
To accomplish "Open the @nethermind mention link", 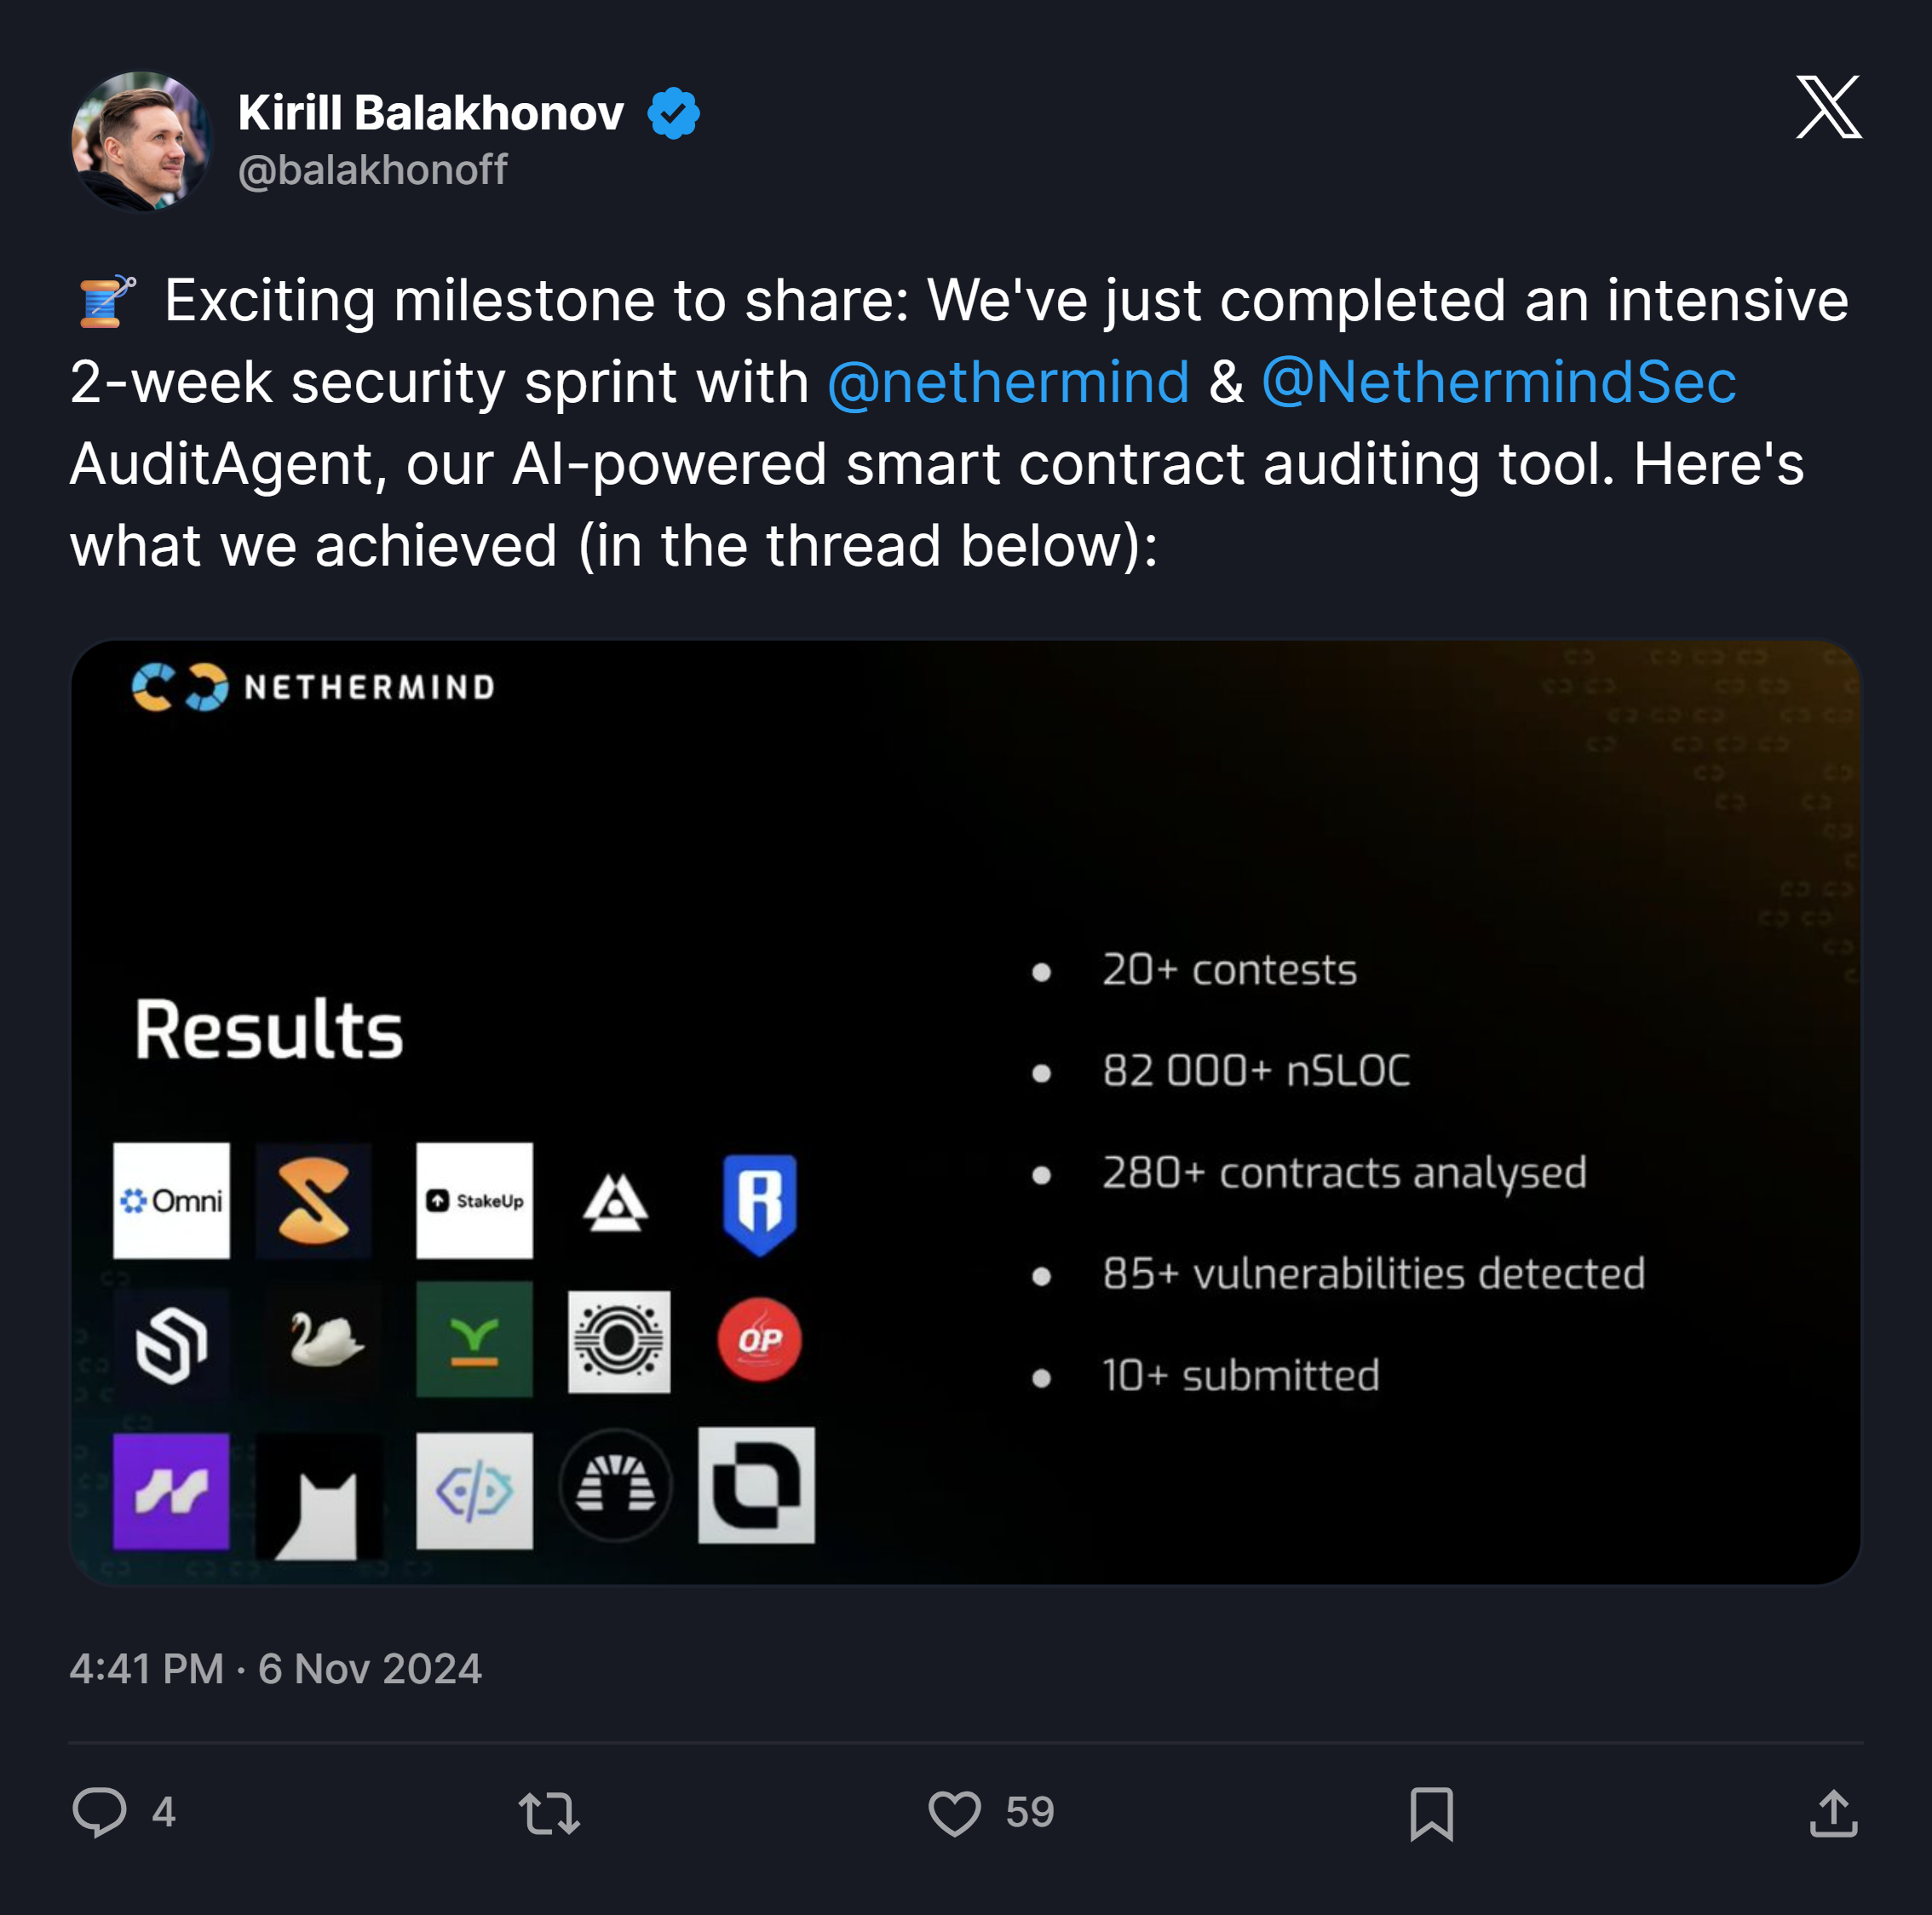I will pos(1008,382).
